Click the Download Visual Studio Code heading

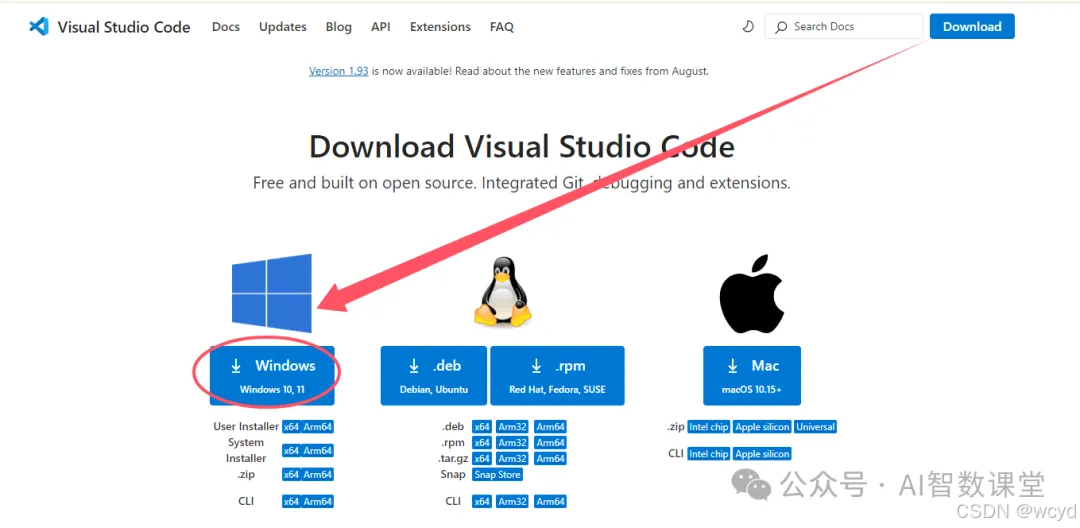pyautogui.click(x=521, y=147)
